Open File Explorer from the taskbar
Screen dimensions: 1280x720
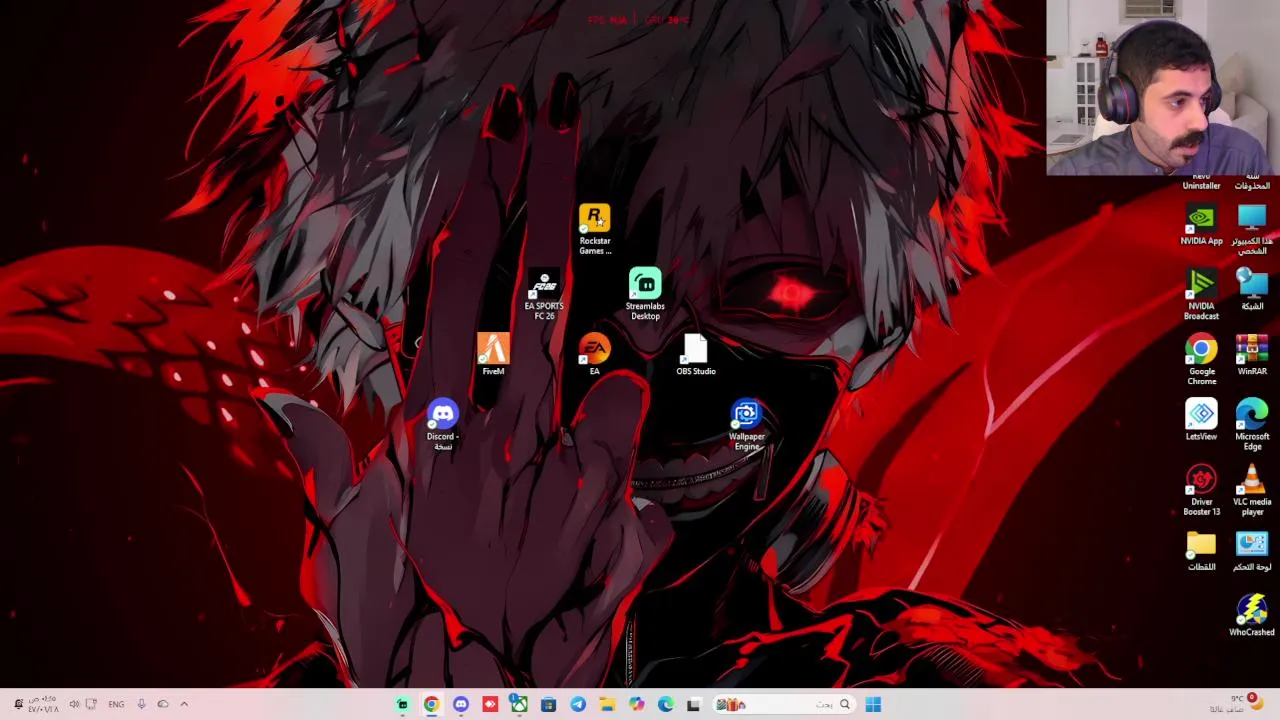pos(607,704)
